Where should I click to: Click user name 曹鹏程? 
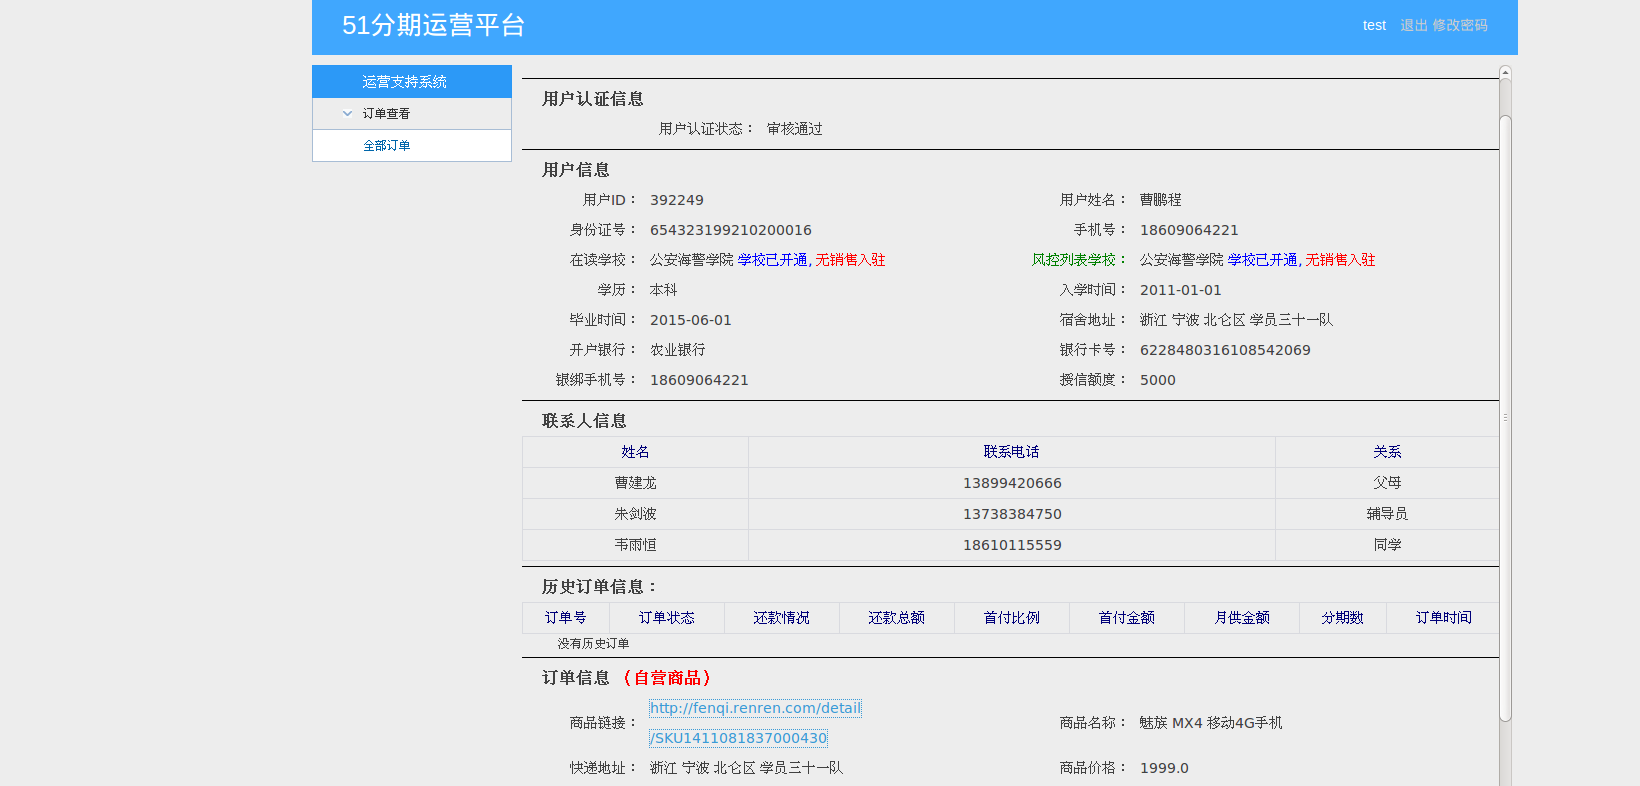click(1161, 200)
